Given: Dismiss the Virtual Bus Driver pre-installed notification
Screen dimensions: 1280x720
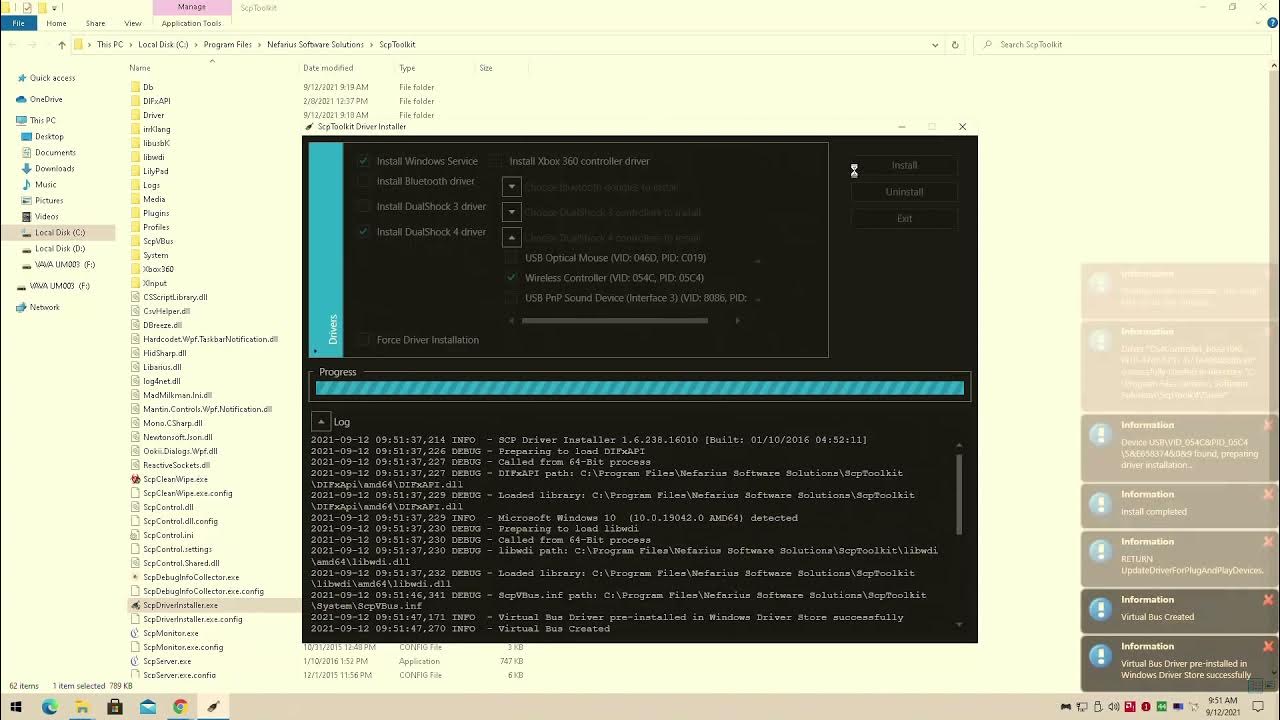Looking at the screenshot, I should pyautogui.click(x=1268, y=647).
